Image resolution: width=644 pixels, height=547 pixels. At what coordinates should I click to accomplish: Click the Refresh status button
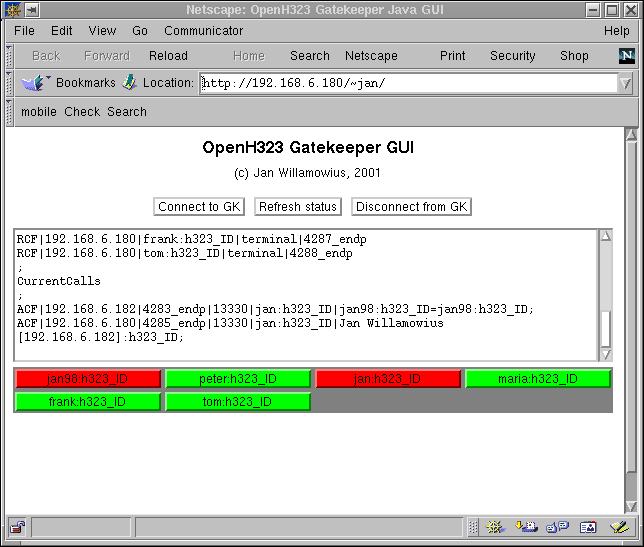point(298,207)
